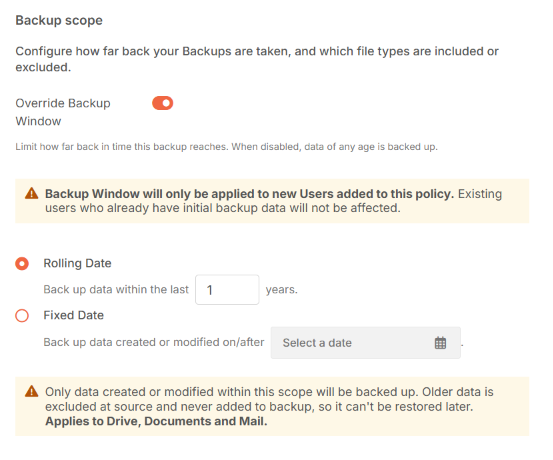553x460 pixels.
Task: Click bold Backup Window new Users warning text
Action: (249, 194)
